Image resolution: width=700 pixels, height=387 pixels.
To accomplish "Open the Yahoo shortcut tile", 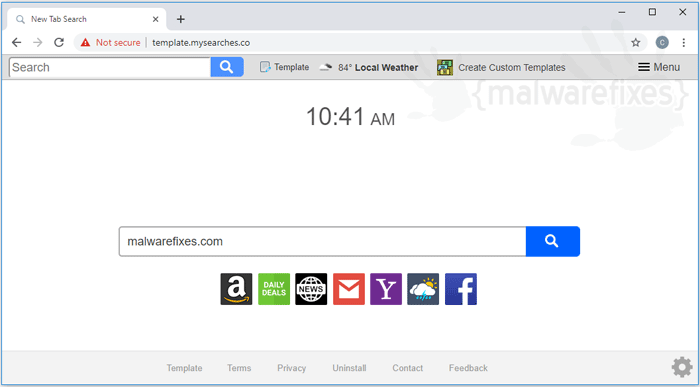I will point(386,289).
